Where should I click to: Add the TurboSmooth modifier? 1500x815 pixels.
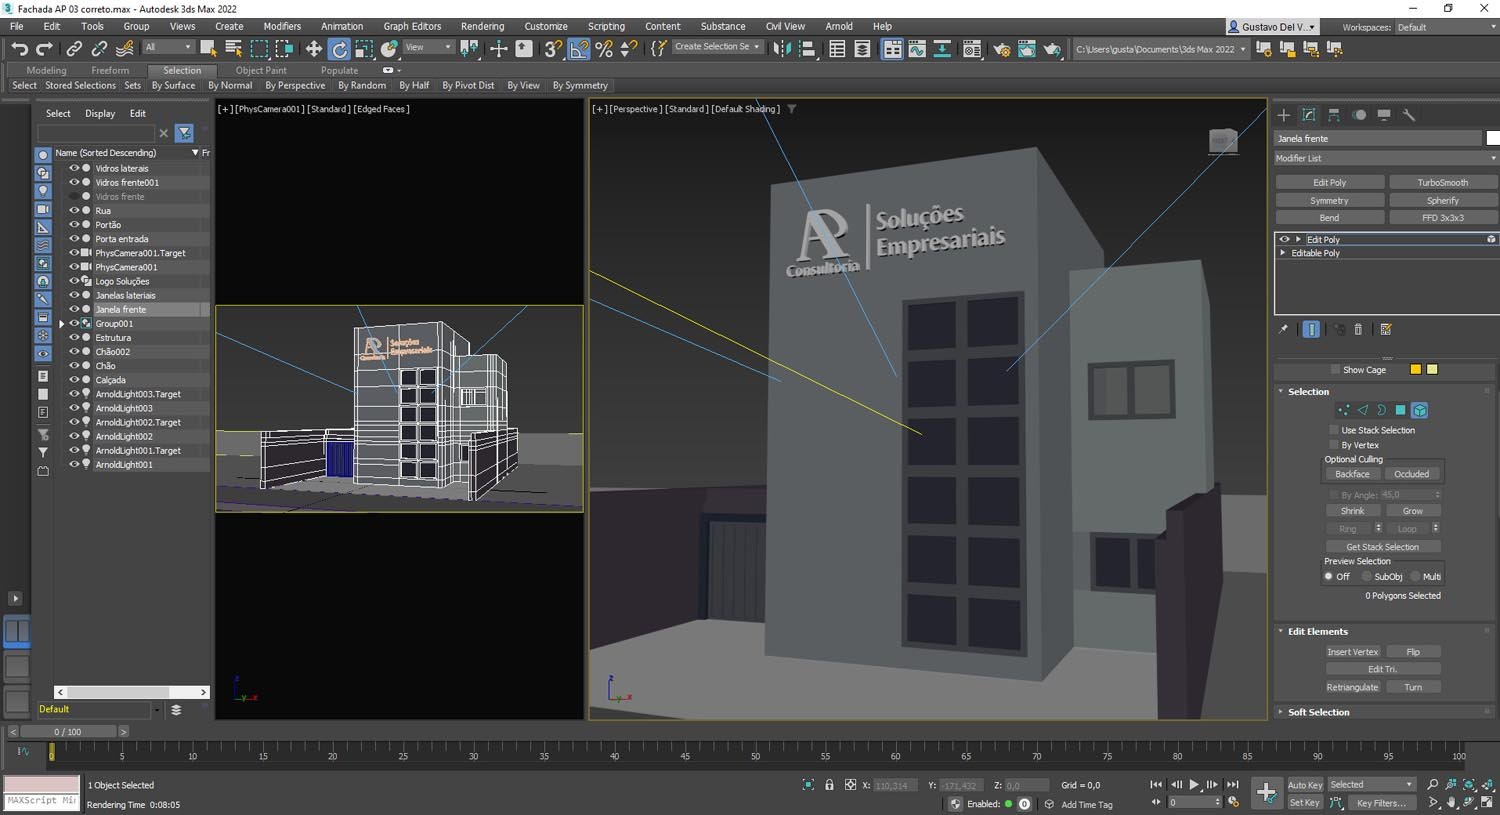[x=1442, y=182]
